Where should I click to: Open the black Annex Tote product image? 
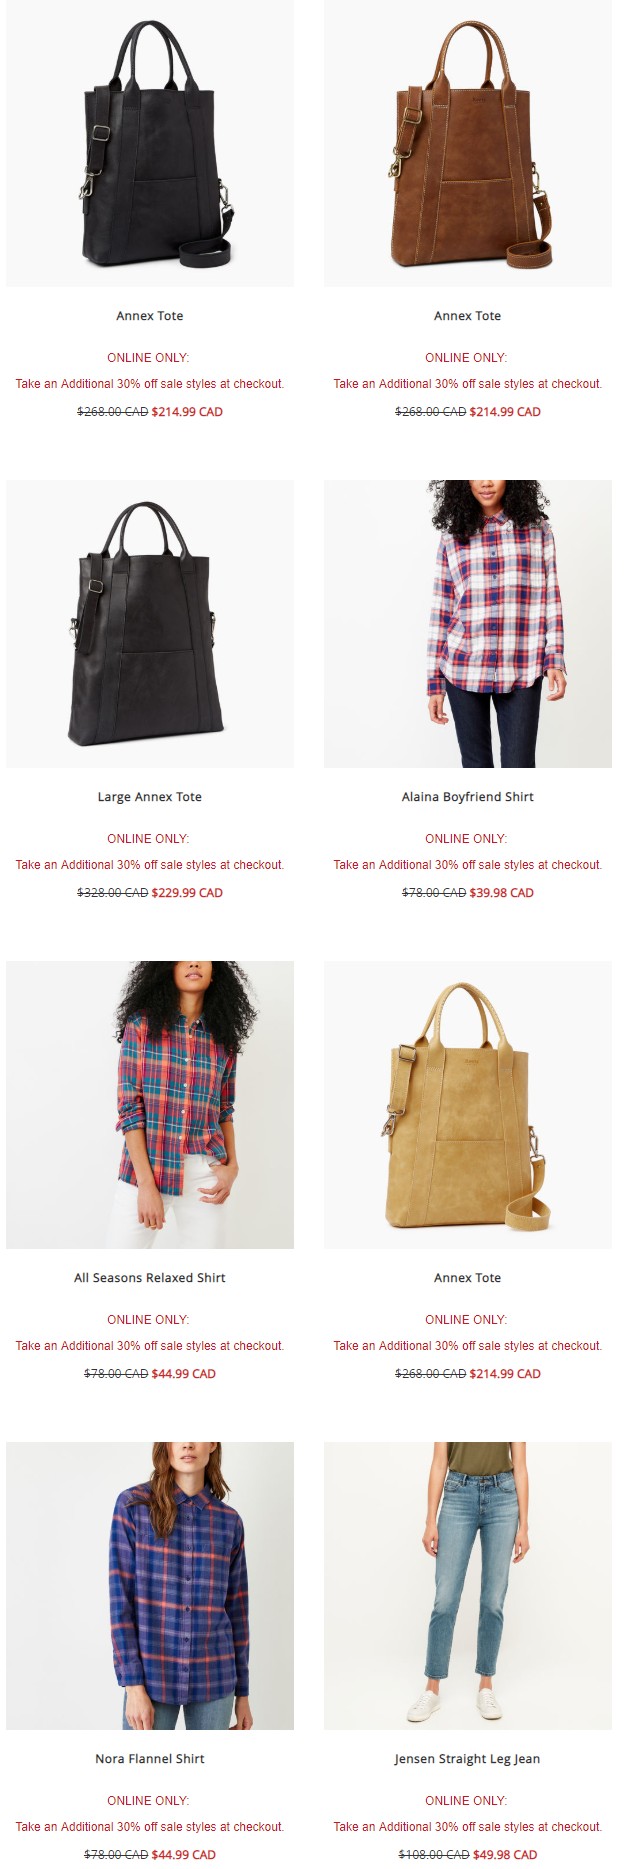[150, 143]
